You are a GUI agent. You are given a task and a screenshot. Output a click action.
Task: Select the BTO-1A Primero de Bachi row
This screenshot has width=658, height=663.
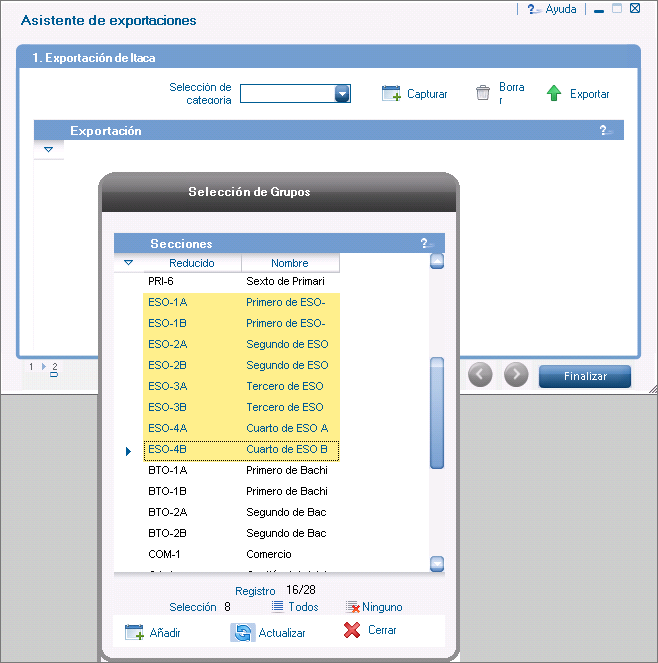click(240, 470)
